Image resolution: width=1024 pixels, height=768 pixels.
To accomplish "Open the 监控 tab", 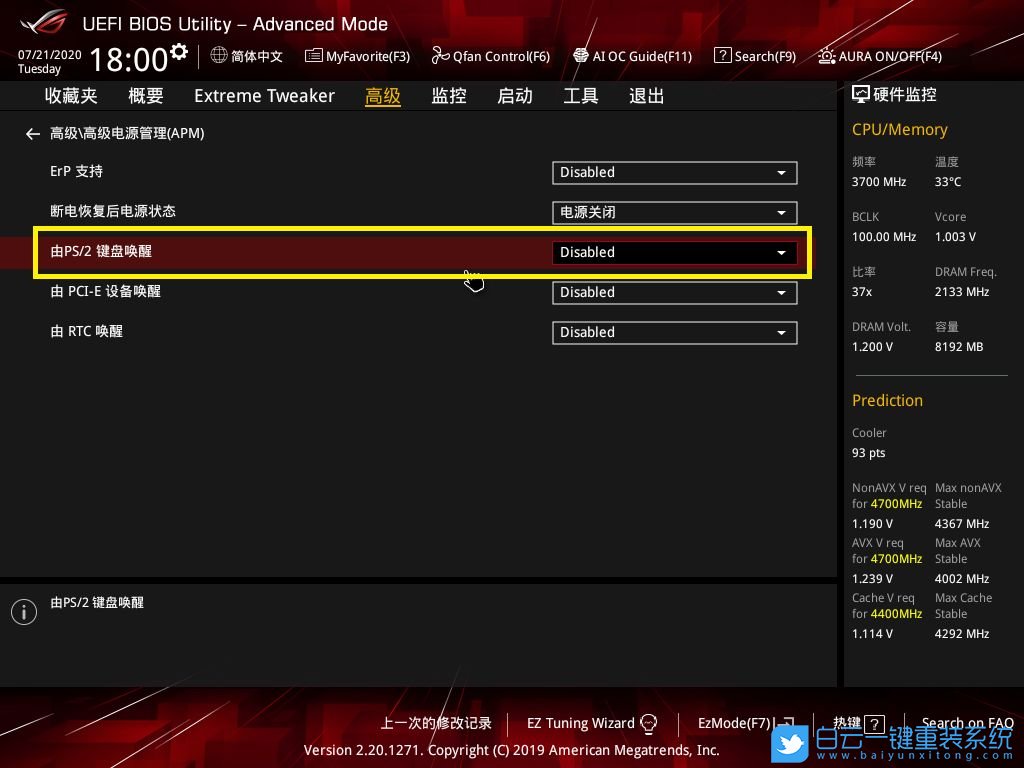I will pos(449,96).
